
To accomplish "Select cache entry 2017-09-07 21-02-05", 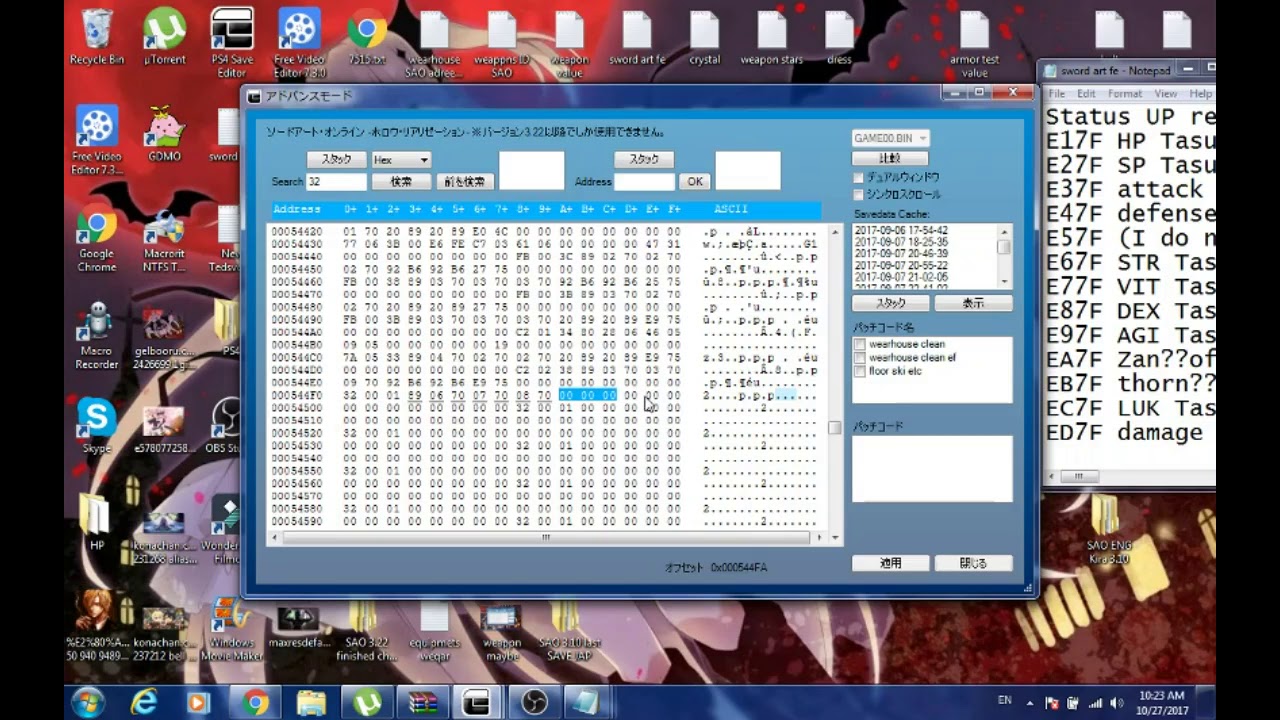I will click(901, 277).
